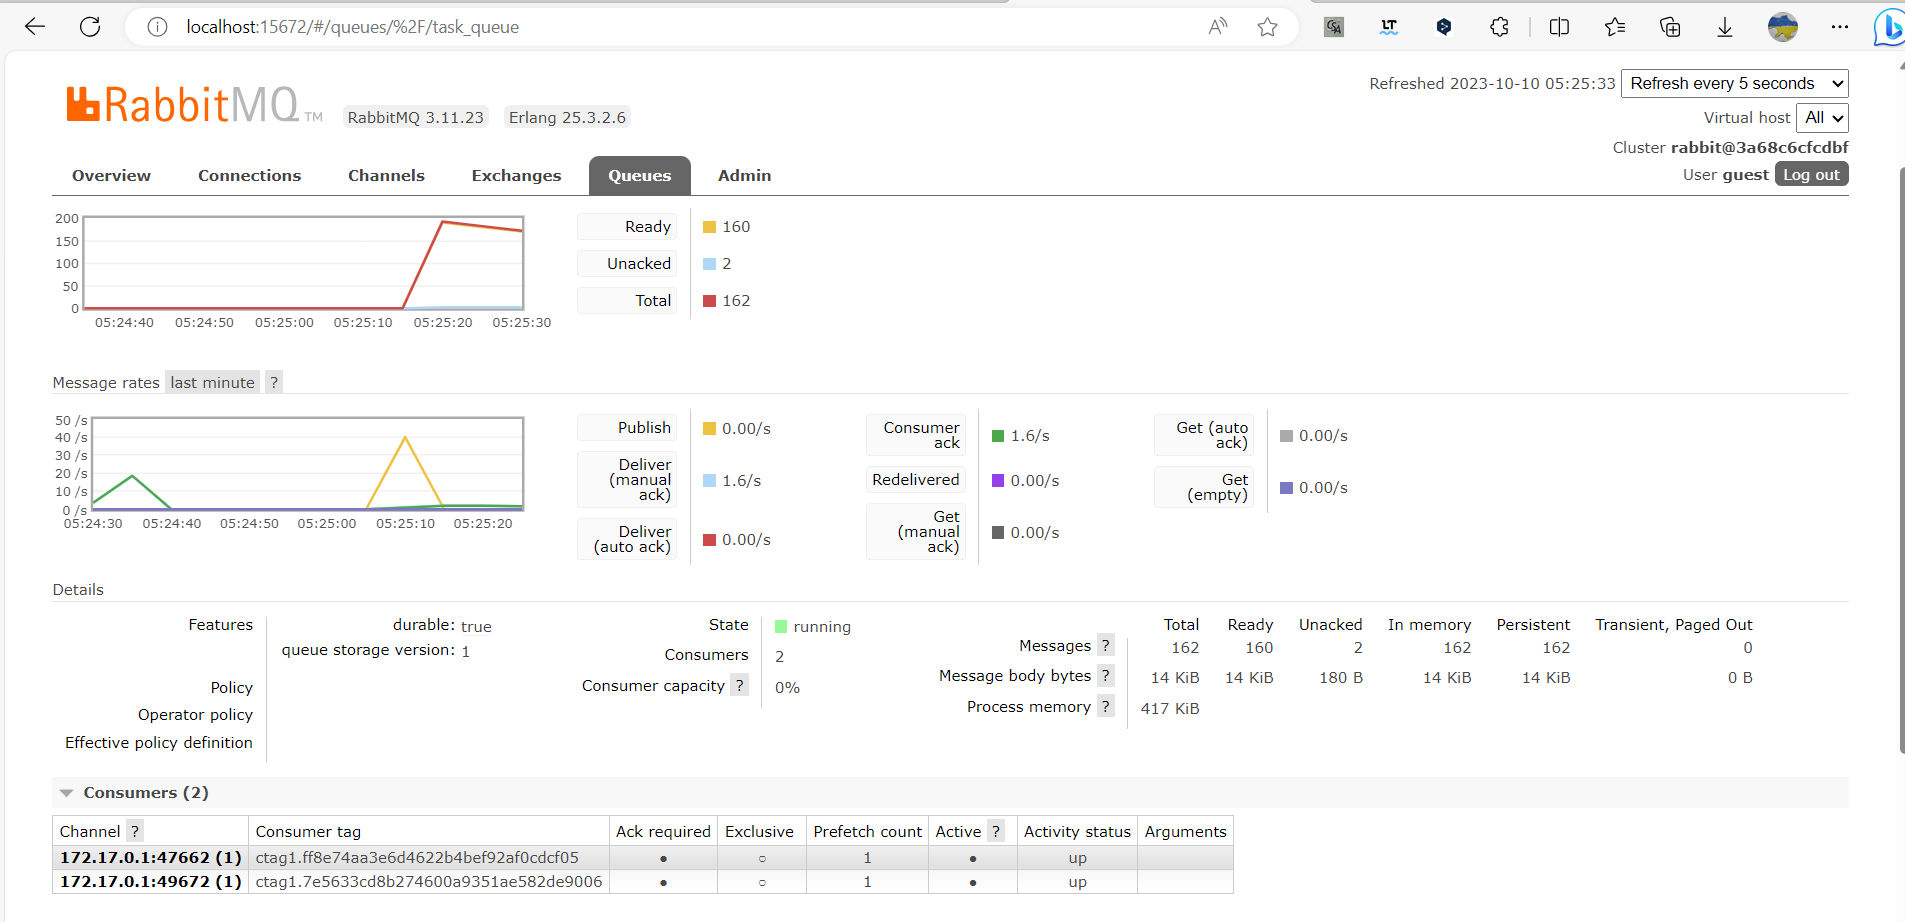Screen dimensions: 1905x922
Task: Open the Favorites list icon
Action: [x=1614, y=27]
